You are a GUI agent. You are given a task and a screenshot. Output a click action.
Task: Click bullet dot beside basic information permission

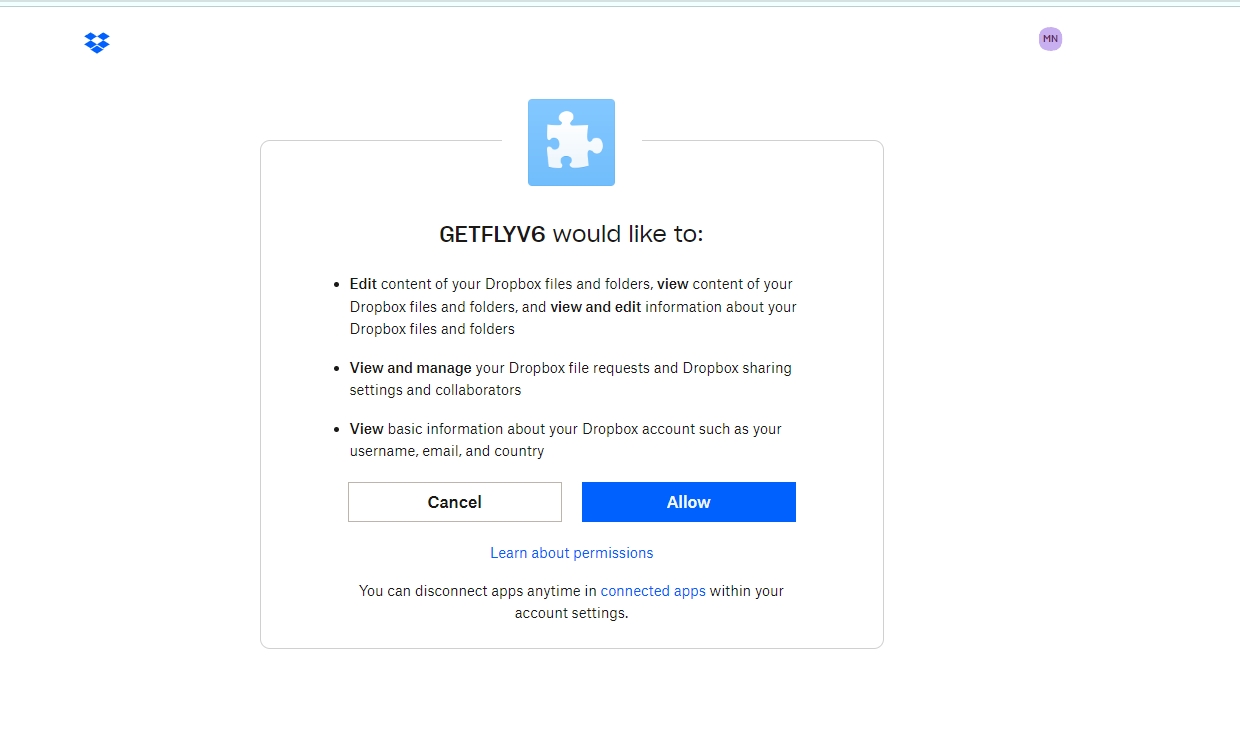pos(337,430)
